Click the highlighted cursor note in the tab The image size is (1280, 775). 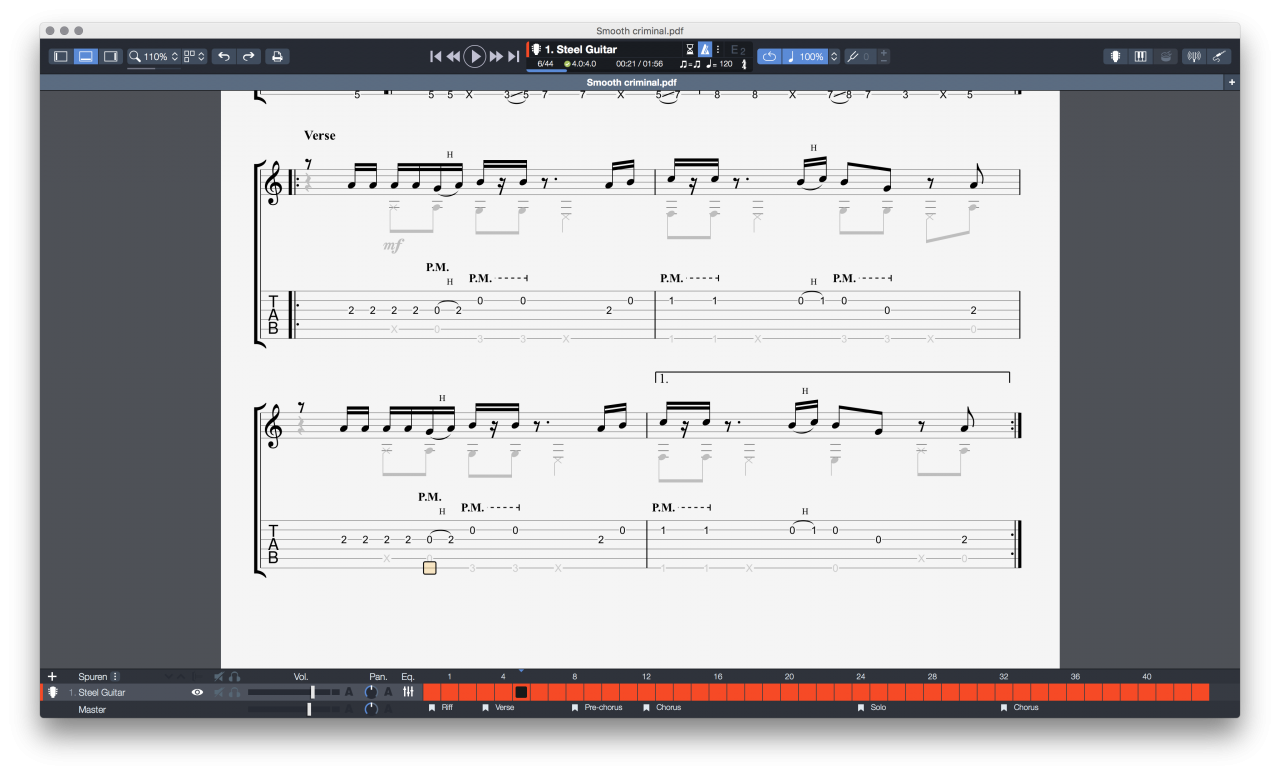click(x=430, y=568)
